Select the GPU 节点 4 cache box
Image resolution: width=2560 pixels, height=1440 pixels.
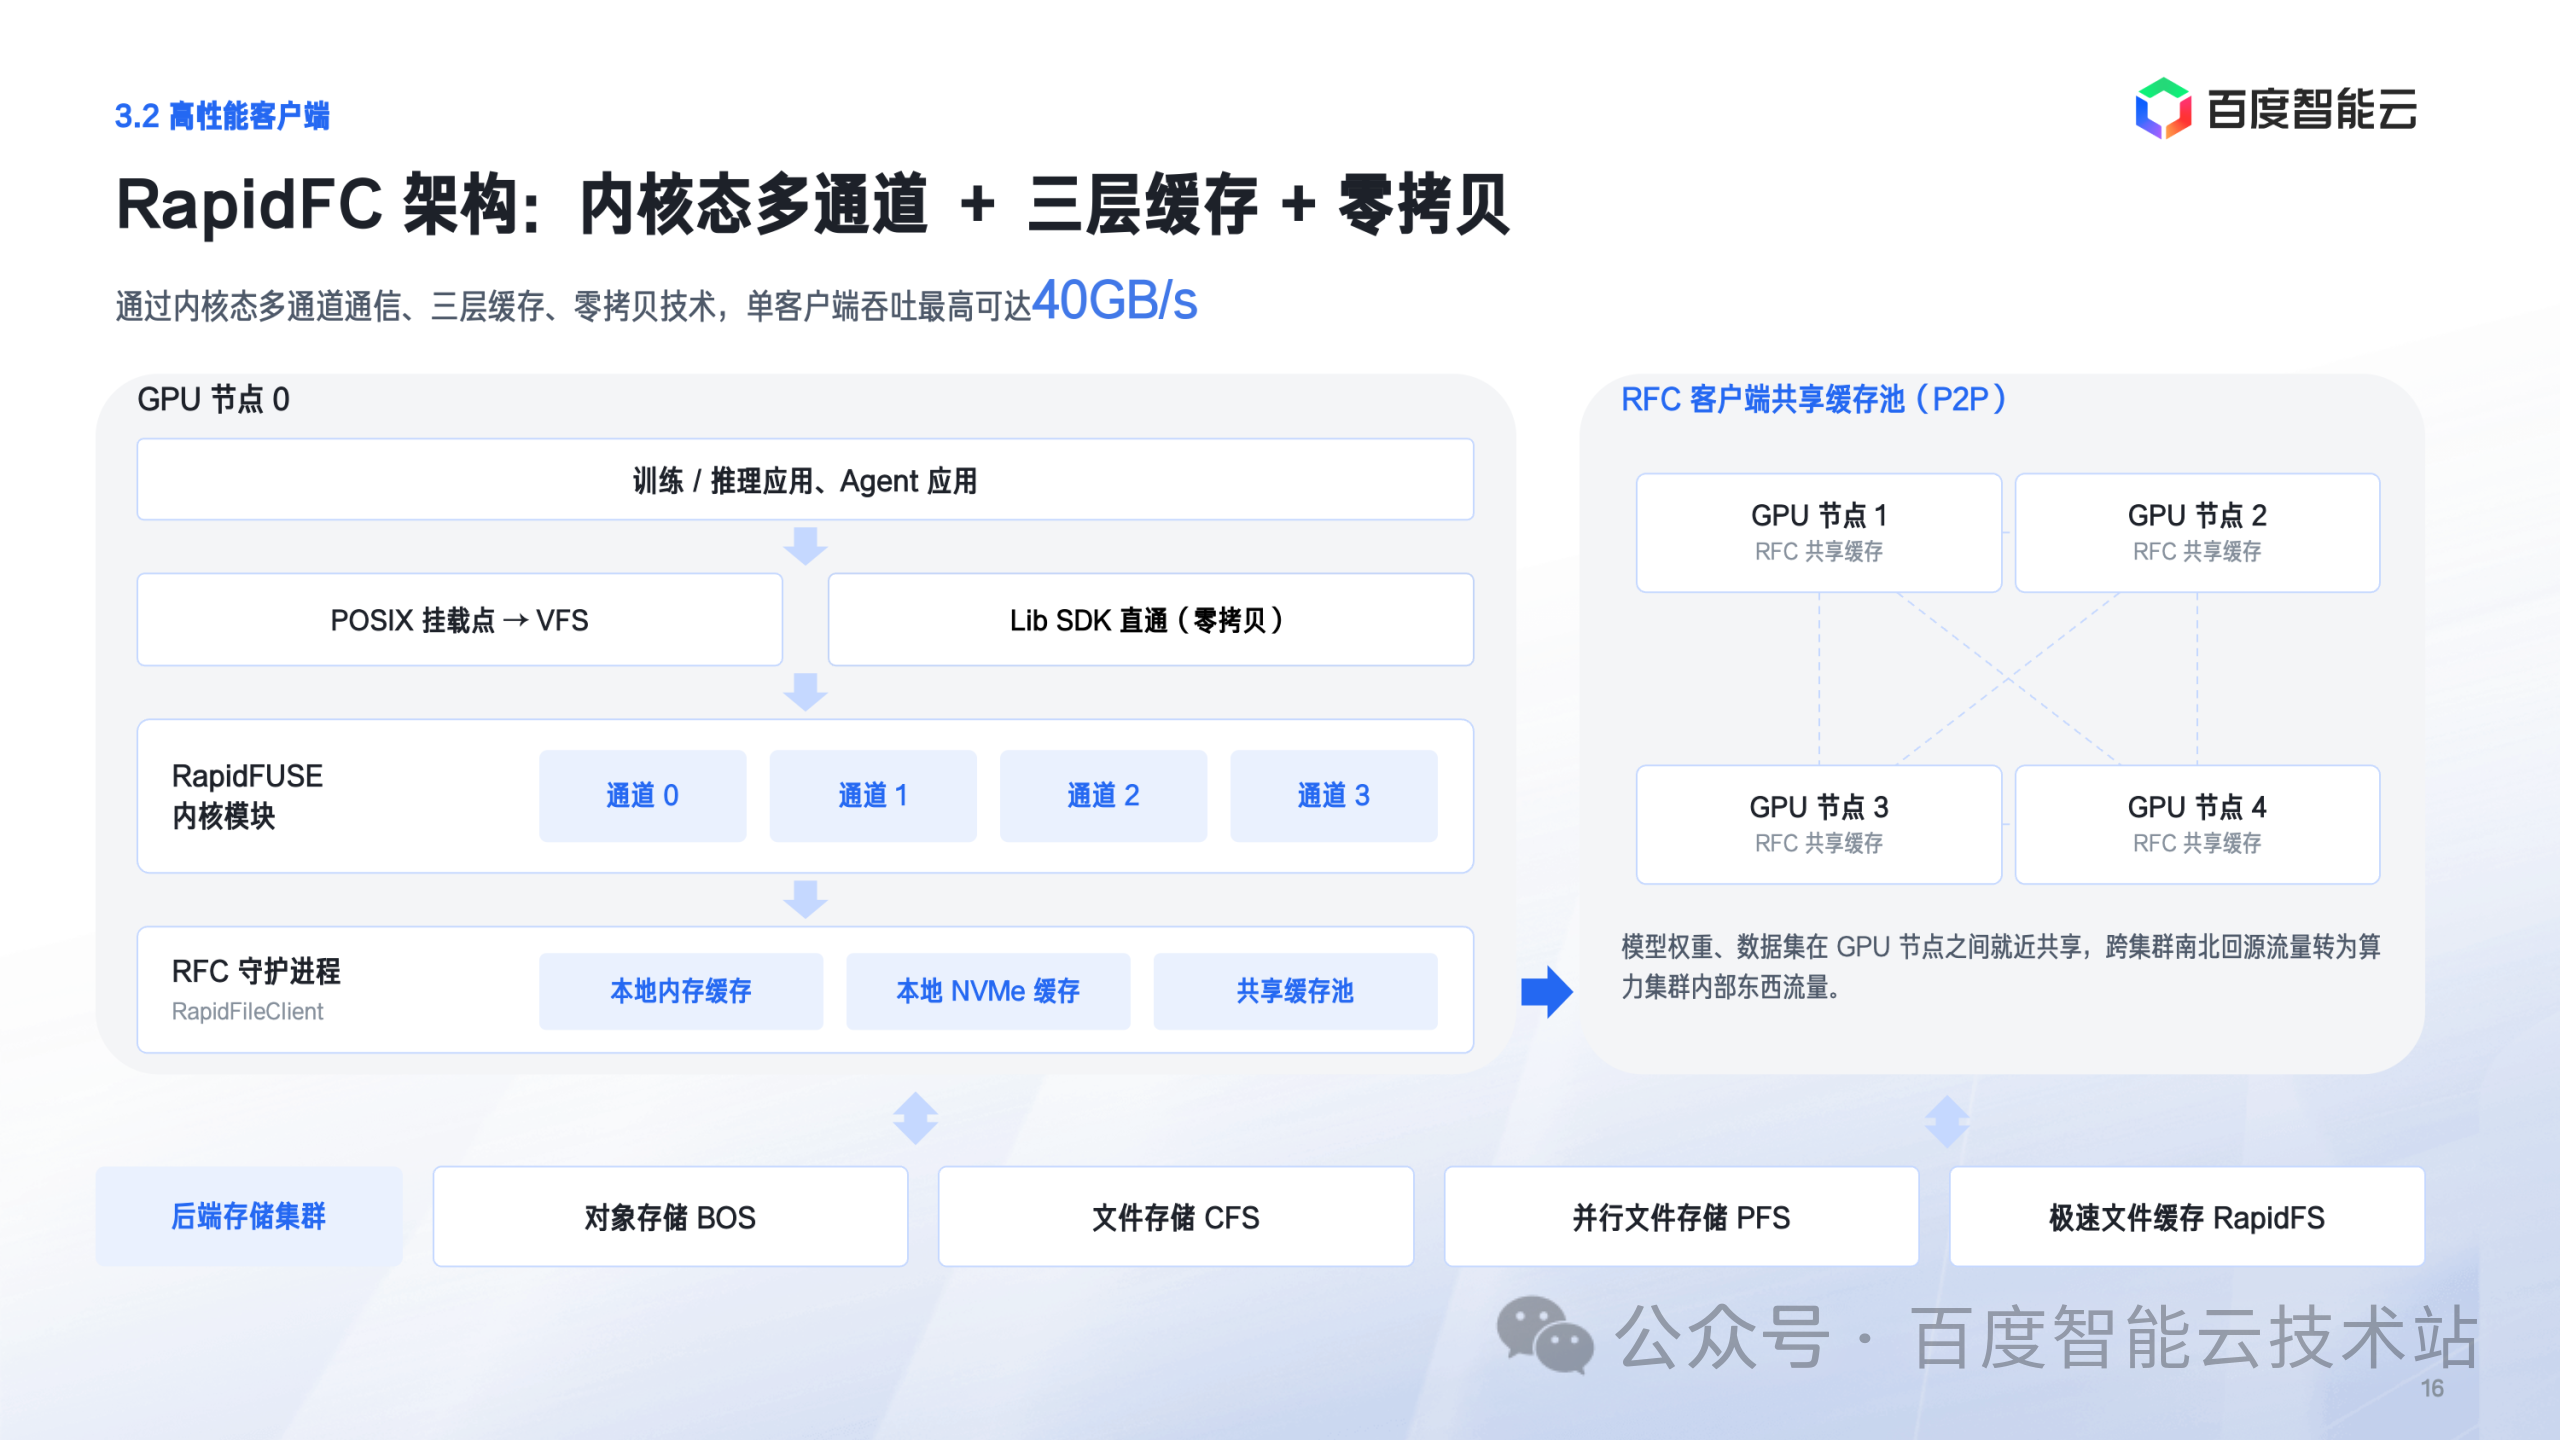[x=2196, y=824]
